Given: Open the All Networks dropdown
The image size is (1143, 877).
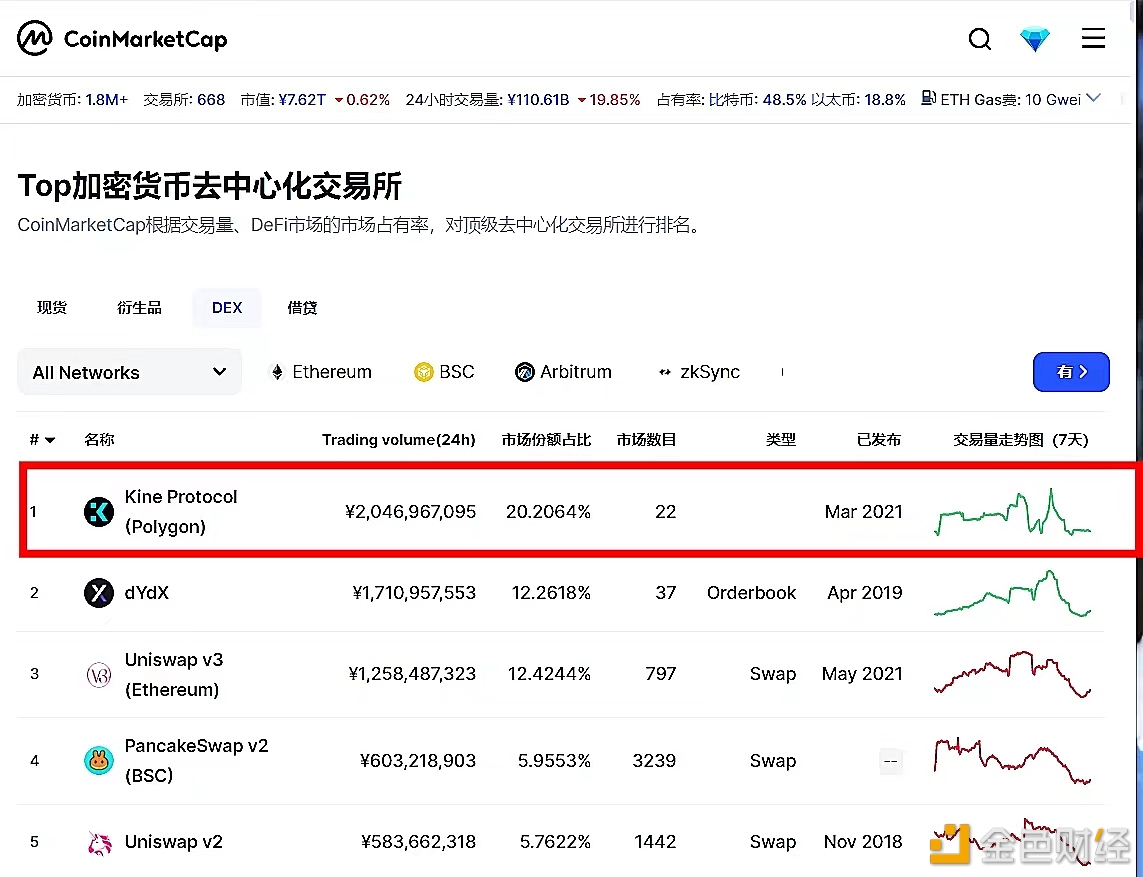Looking at the screenshot, I should [129, 372].
